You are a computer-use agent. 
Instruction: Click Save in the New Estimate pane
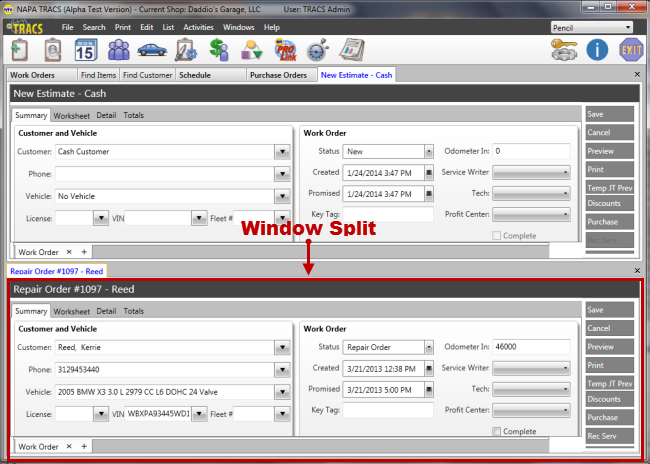point(609,114)
